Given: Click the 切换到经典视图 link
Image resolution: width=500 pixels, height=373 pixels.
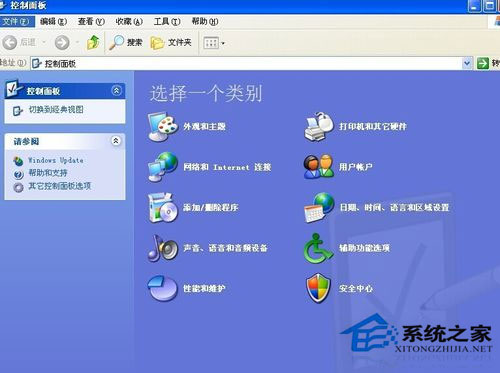Looking at the screenshot, I should (56, 109).
